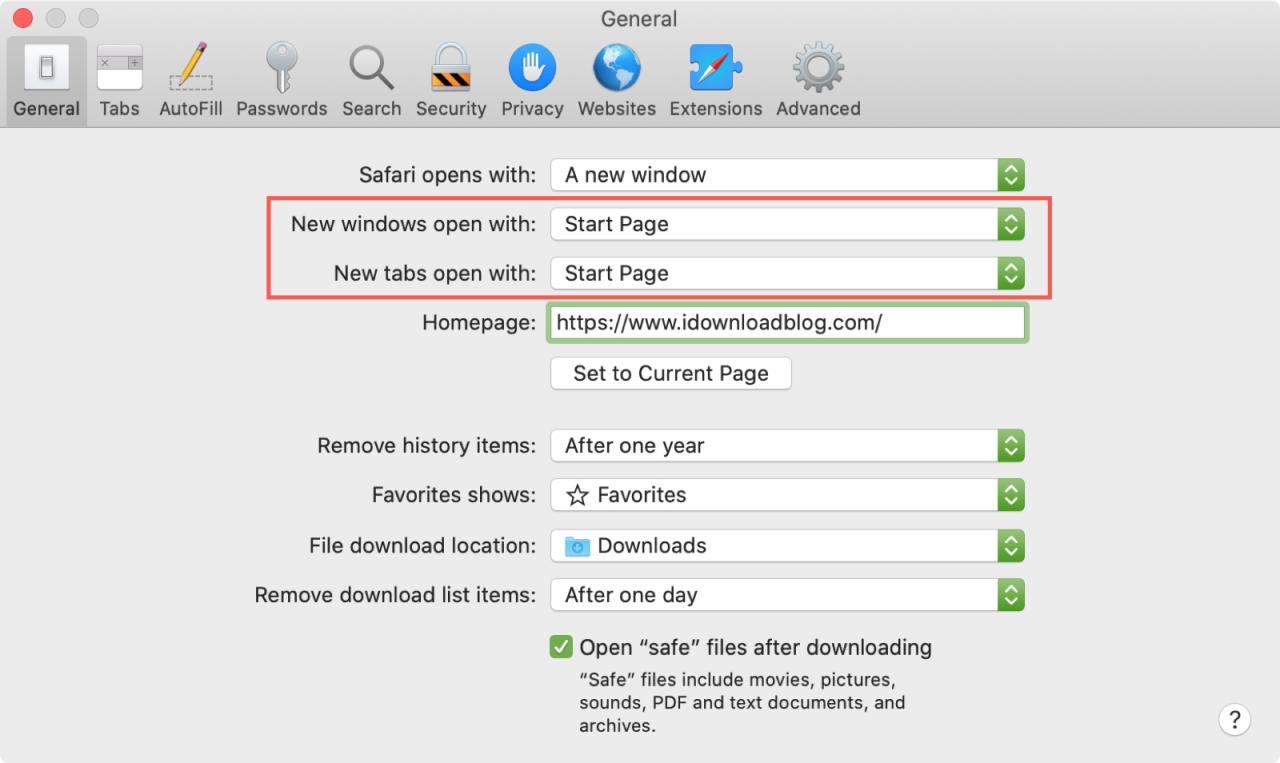Switch to the General tab
This screenshot has width=1280, height=763.
click(x=45, y=78)
